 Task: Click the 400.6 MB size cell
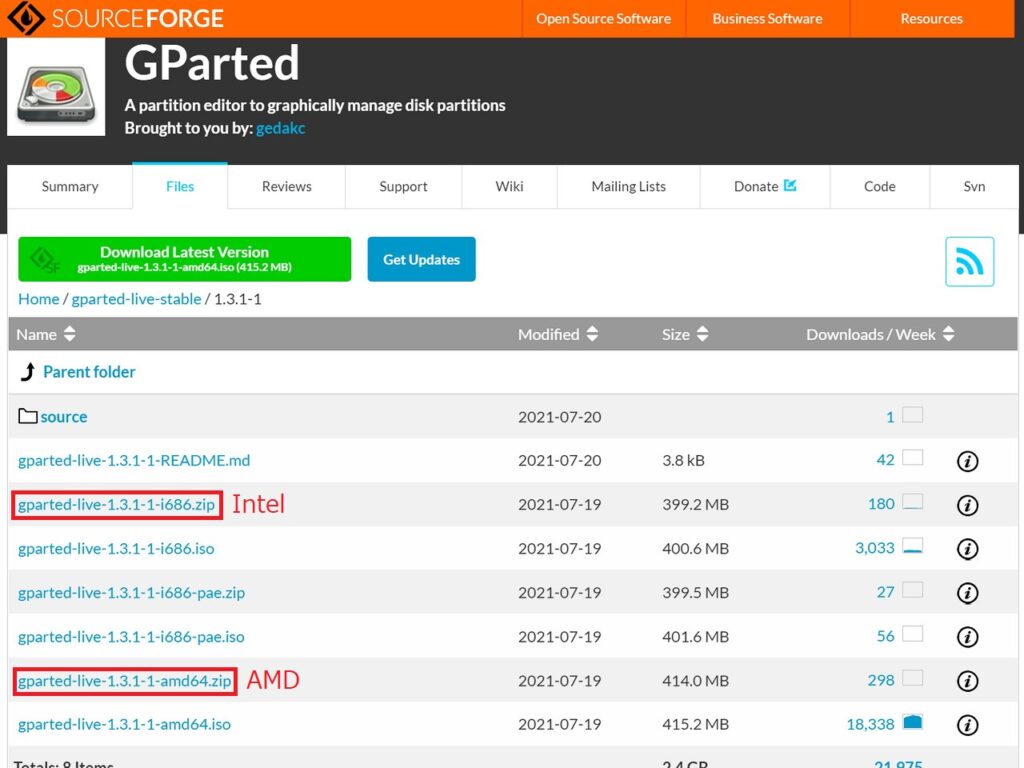(x=696, y=549)
